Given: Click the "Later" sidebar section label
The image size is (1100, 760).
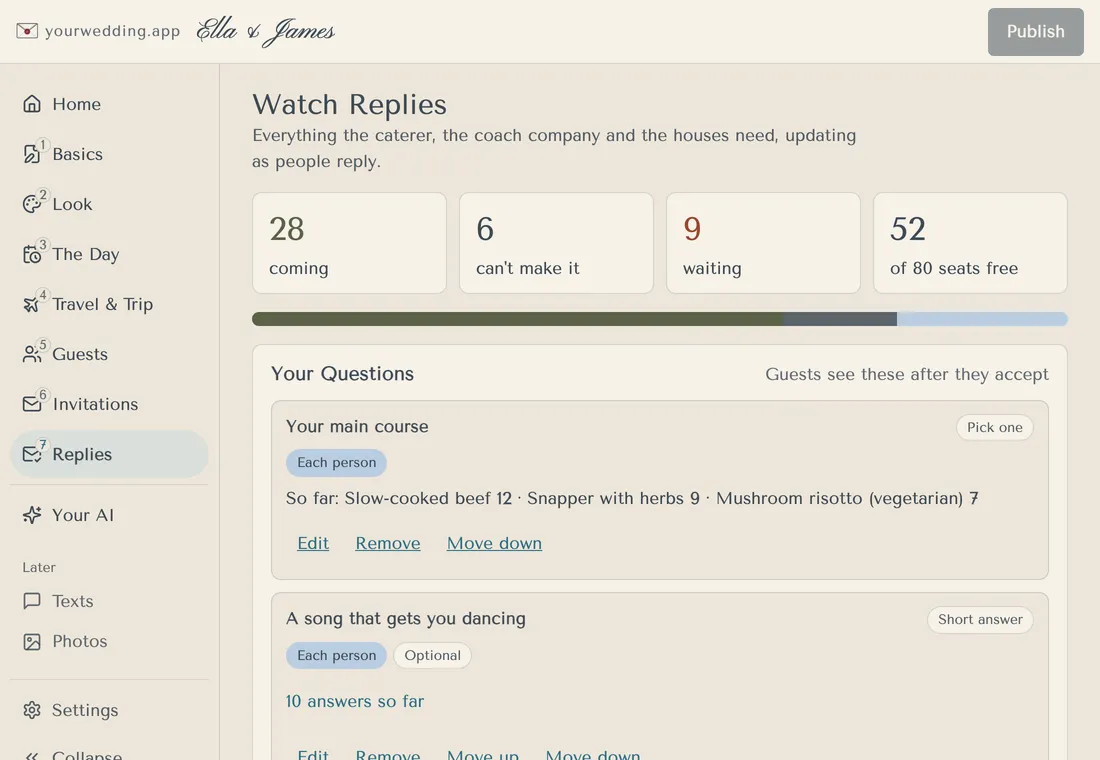Looking at the screenshot, I should 39,567.
